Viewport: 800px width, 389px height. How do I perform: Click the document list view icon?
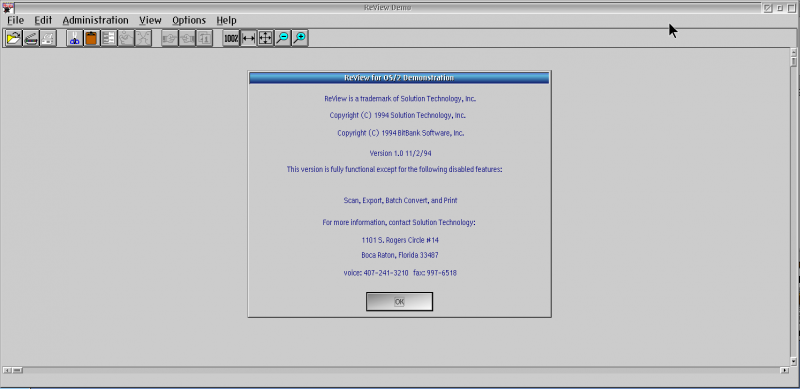[109, 38]
